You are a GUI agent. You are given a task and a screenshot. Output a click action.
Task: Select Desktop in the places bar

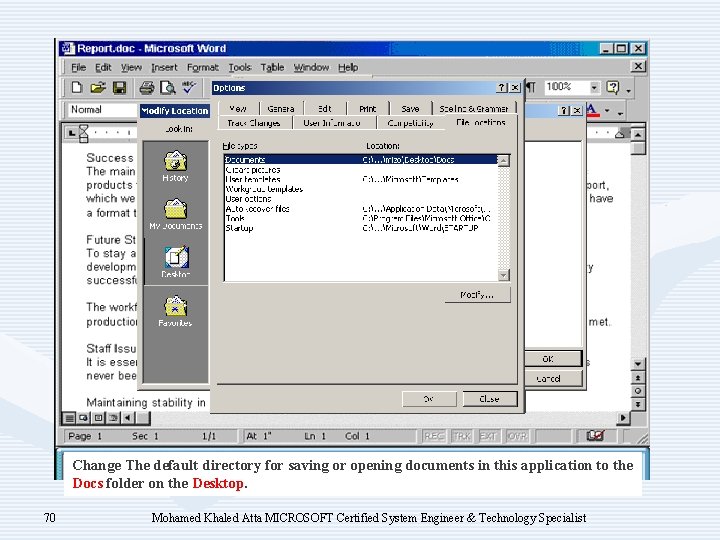(176, 262)
